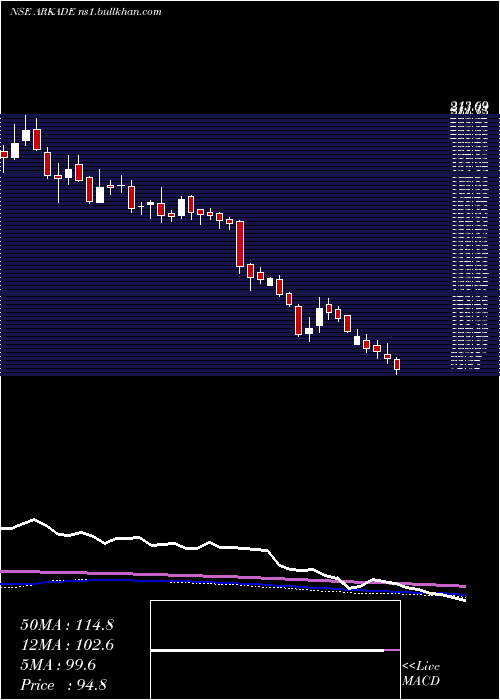Click the last red candlestick on chart
500x700 pixels.
(x=397, y=365)
